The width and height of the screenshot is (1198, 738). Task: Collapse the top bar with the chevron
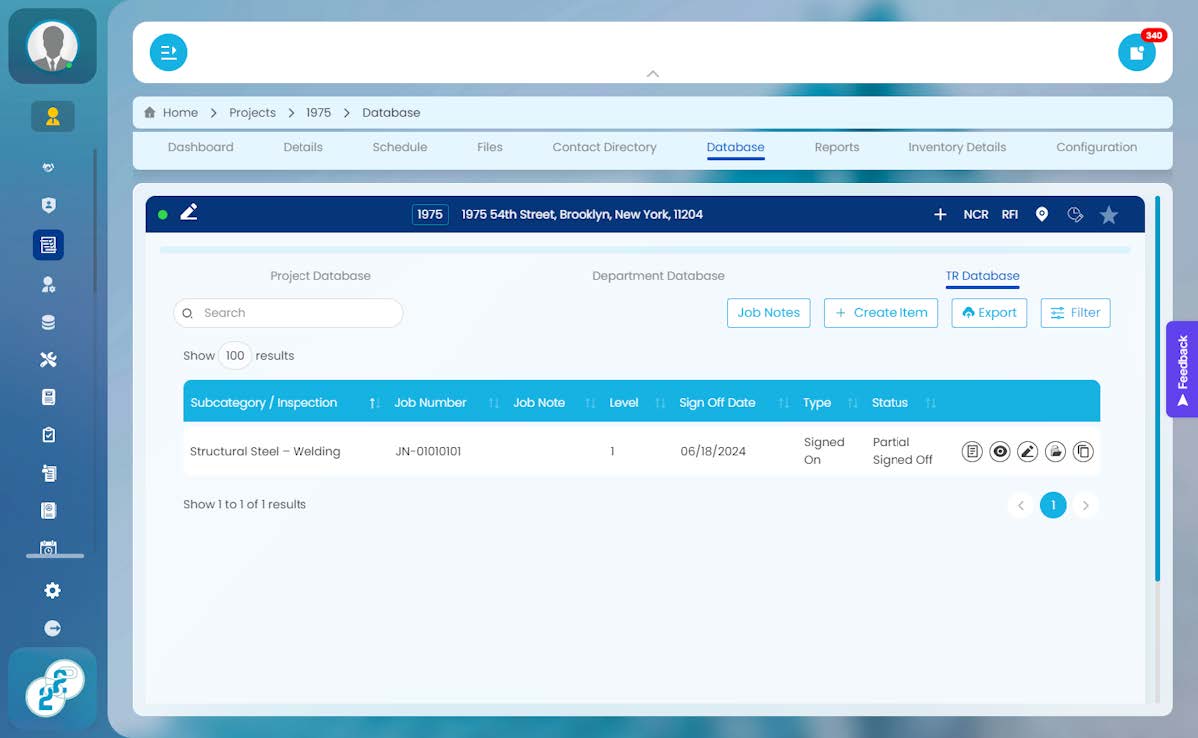[x=652, y=74]
